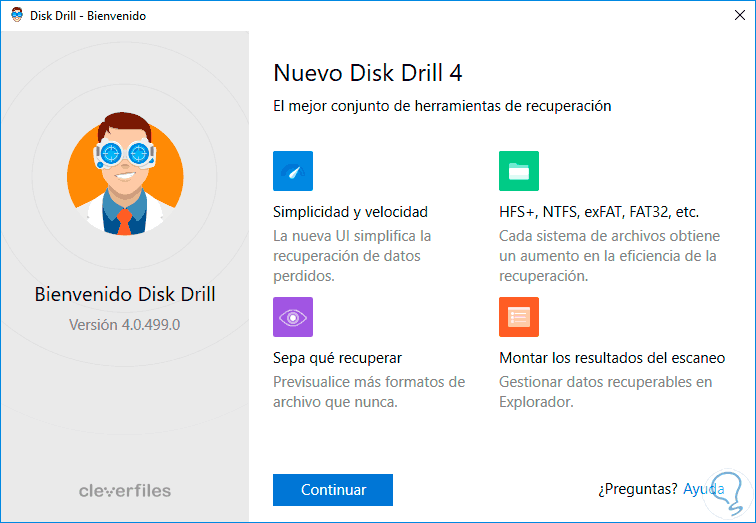Image resolution: width=756 pixels, height=523 pixels.
Task: Click the HFS+, NTFS, exFAT, FAT32 heading
Action: (x=599, y=212)
